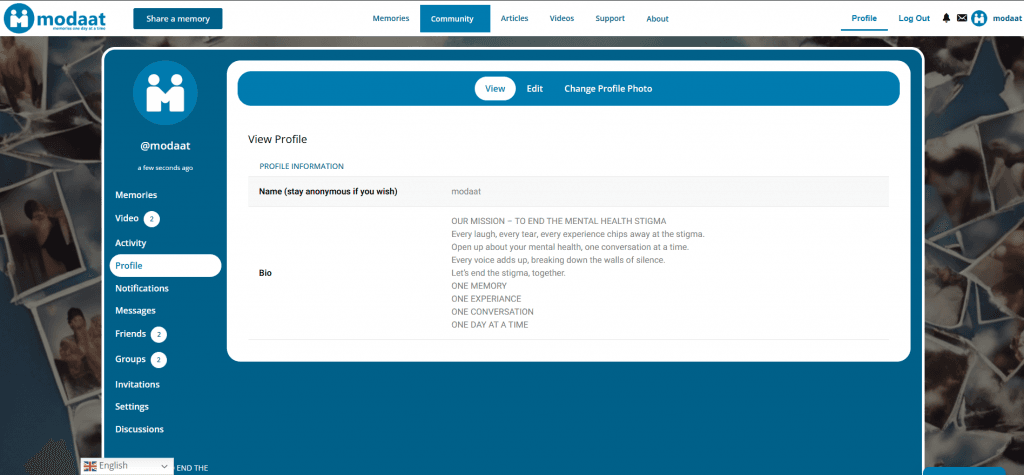Click the small user avatar in top bar

pos(979,18)
